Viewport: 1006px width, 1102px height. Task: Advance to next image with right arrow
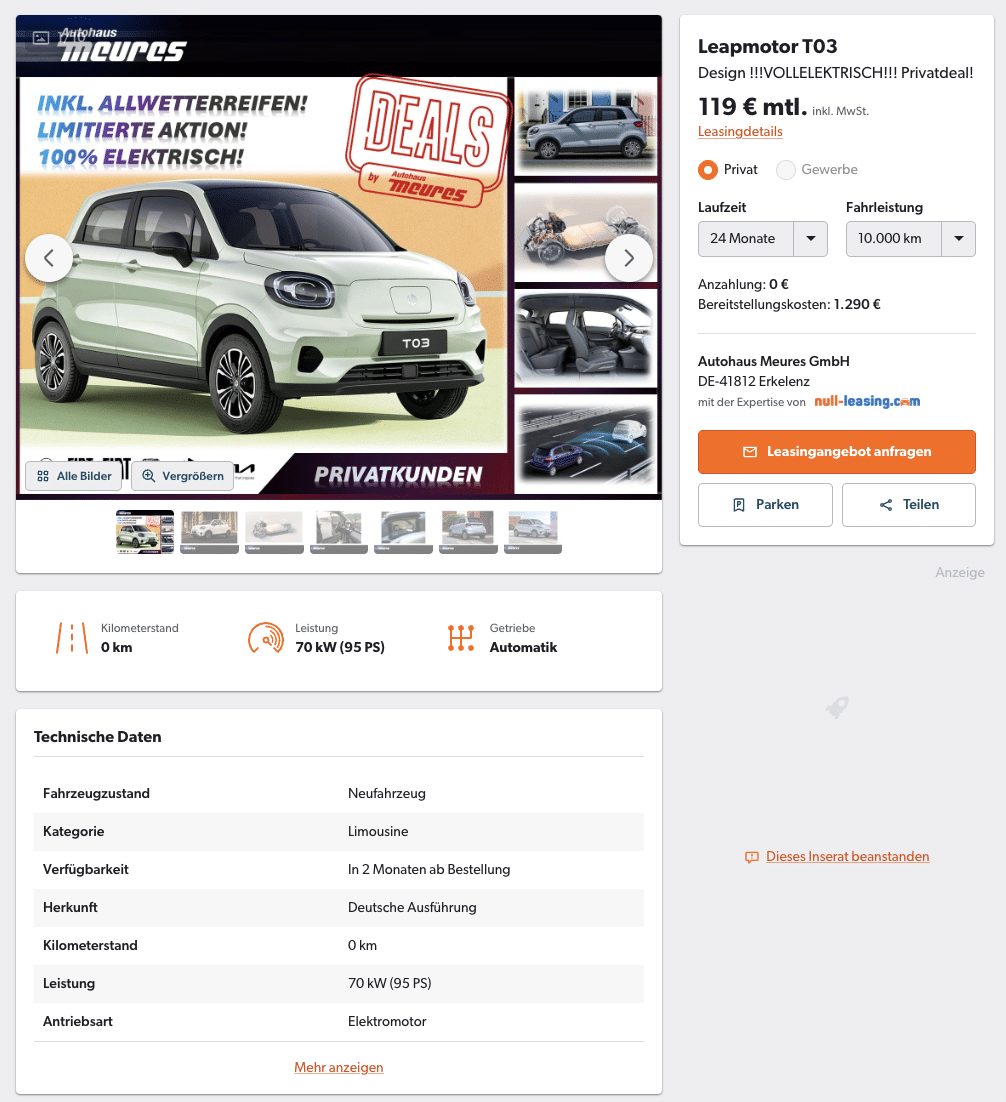628,258
